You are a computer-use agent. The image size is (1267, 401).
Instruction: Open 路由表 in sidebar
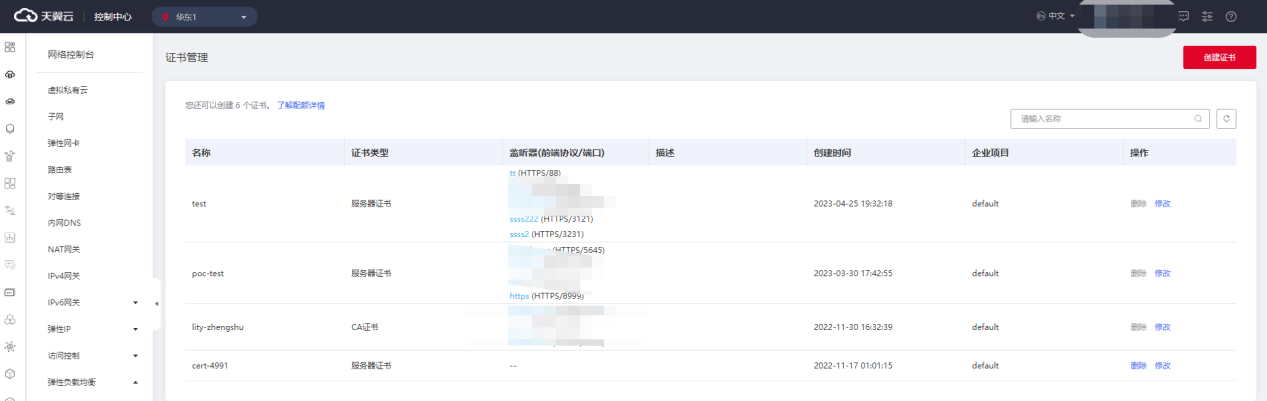[x=60, y=170]
